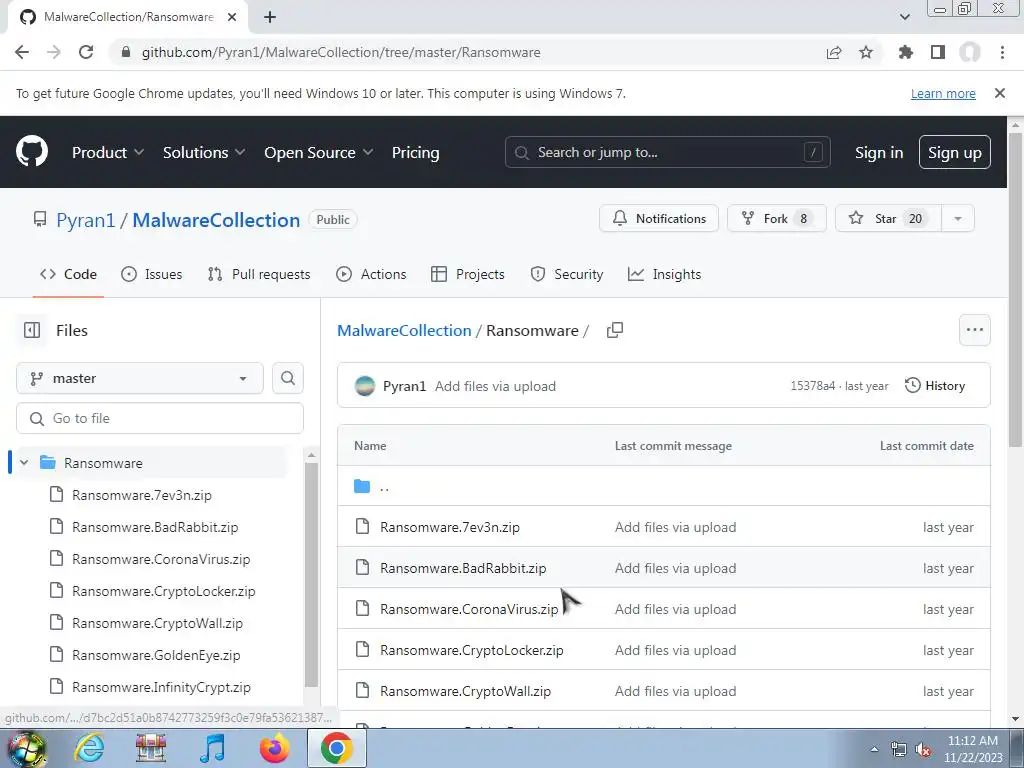Collapse the Ransomware folder in tree

[x=24, y=463]
